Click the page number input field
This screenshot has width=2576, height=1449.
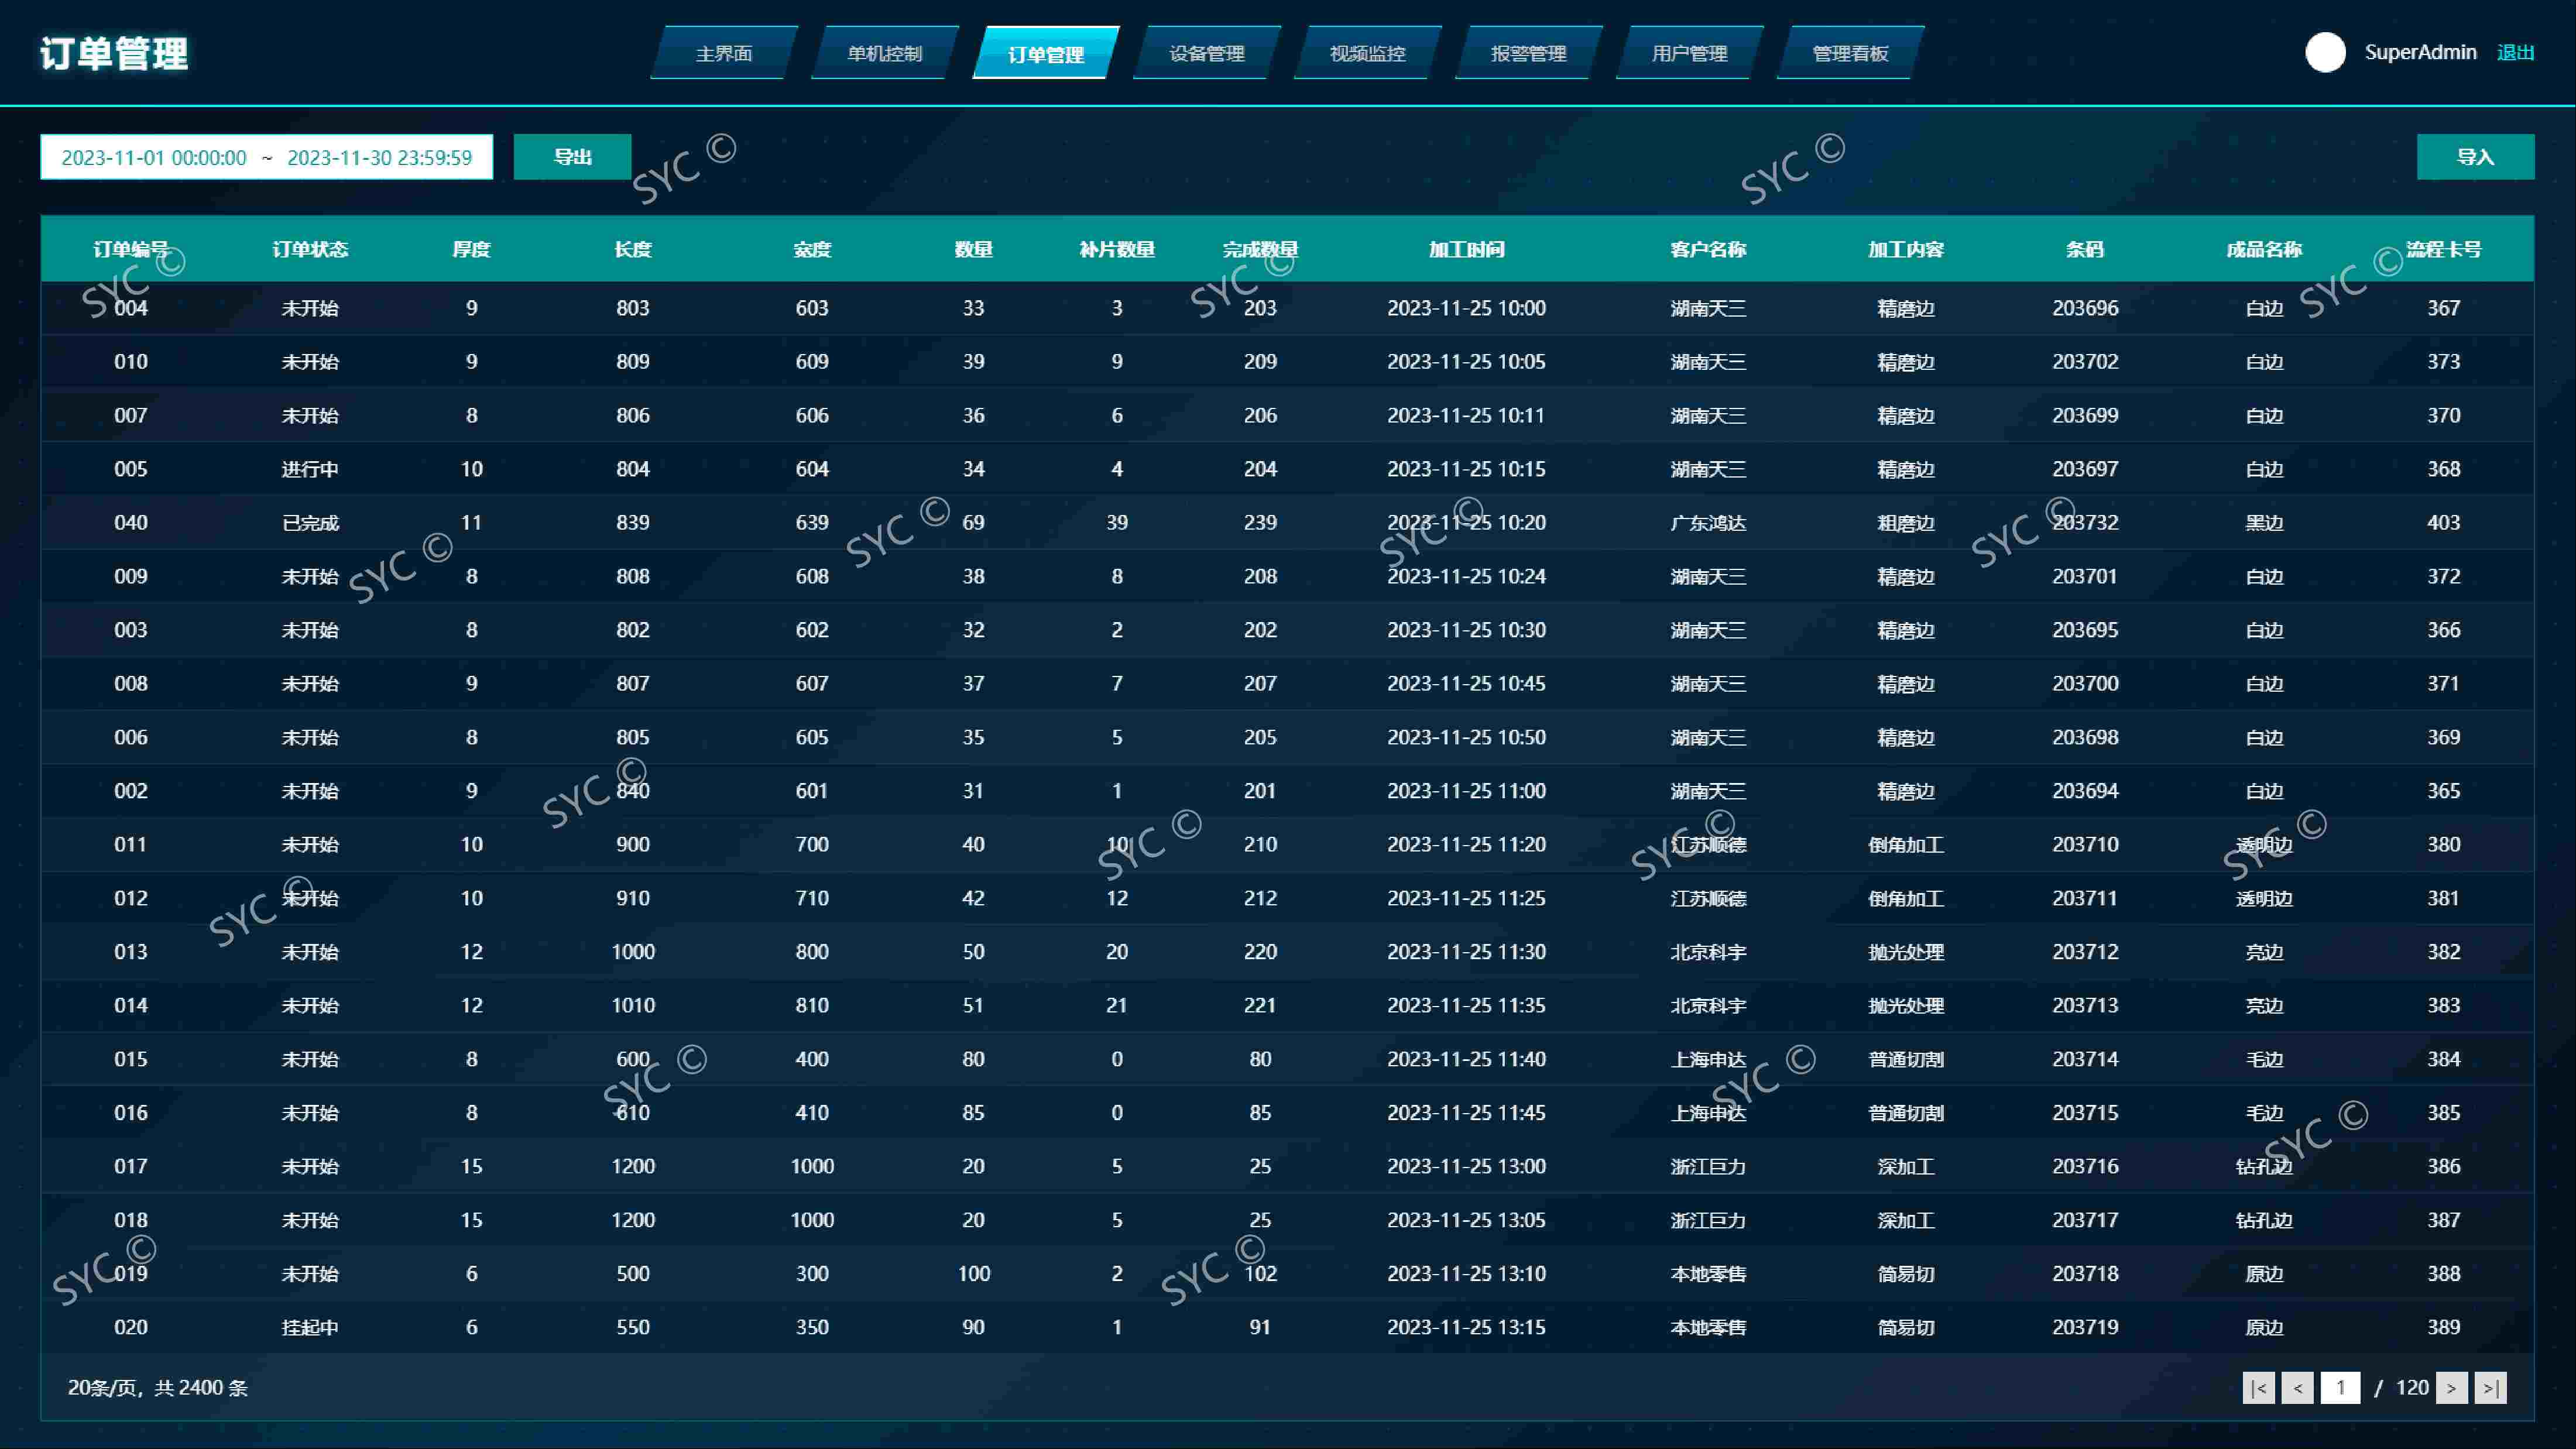point(2340,1387)
